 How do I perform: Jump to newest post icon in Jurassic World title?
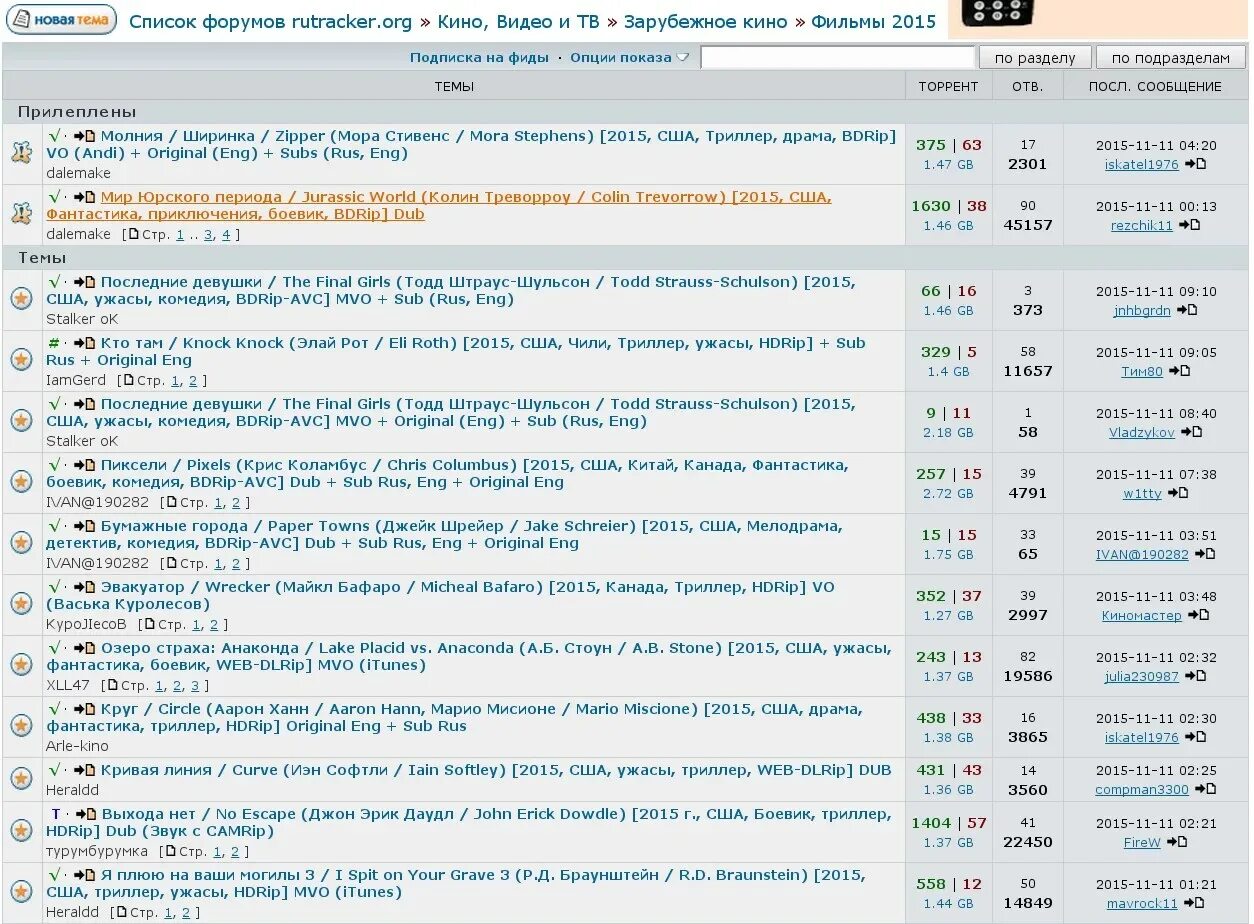[85, 197]
